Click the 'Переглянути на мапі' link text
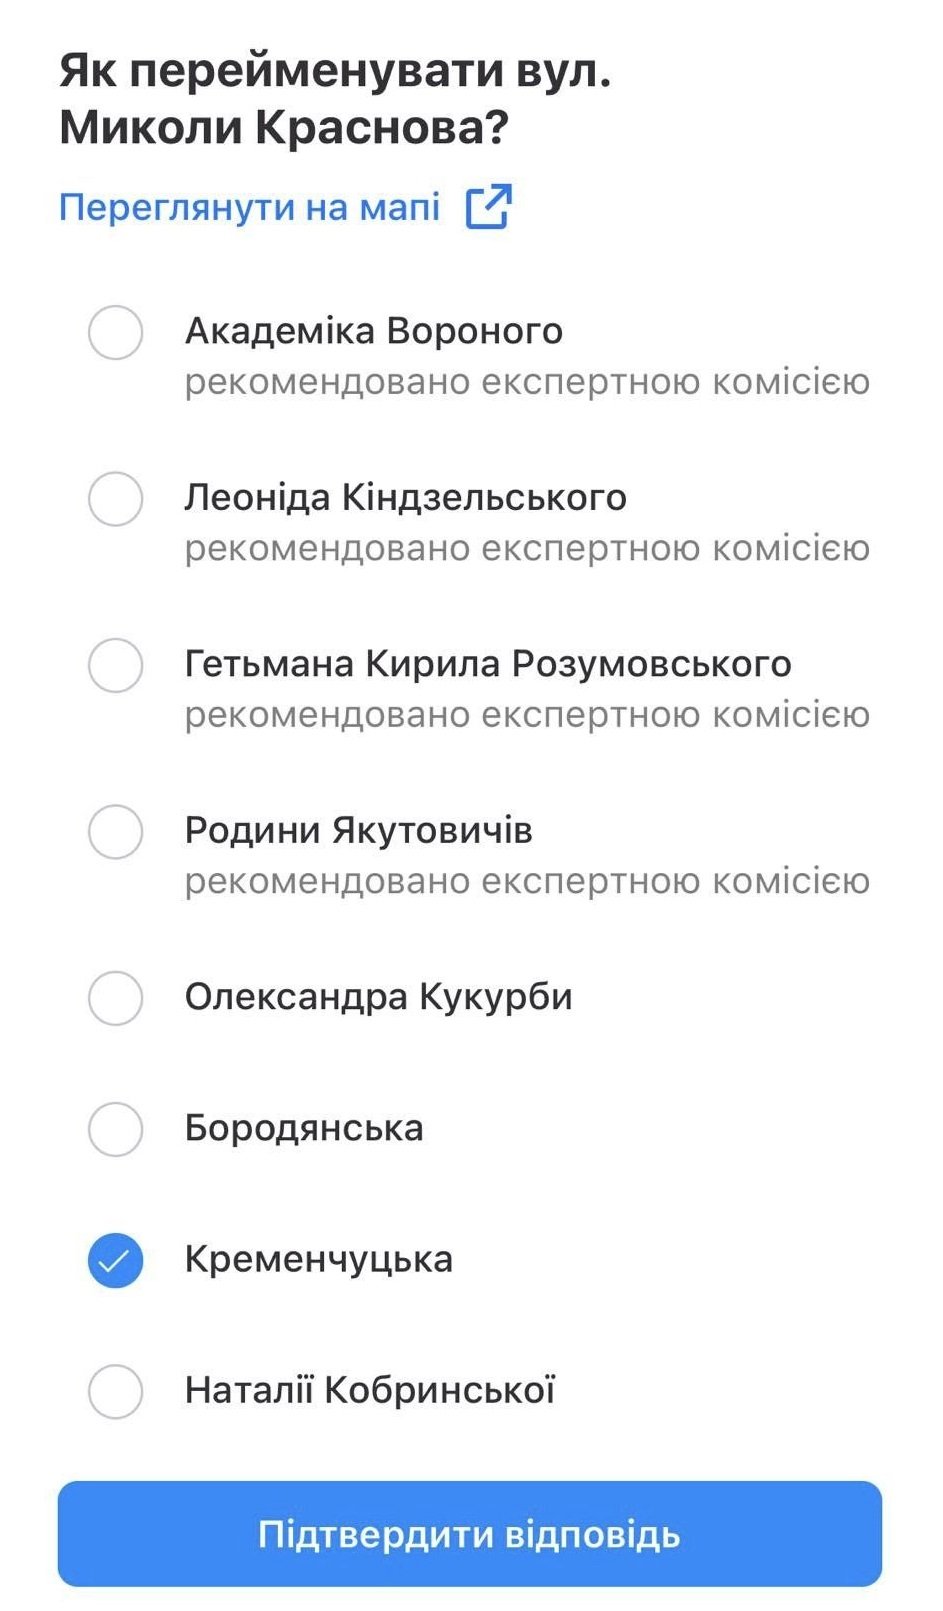 (x=249, y=207)
